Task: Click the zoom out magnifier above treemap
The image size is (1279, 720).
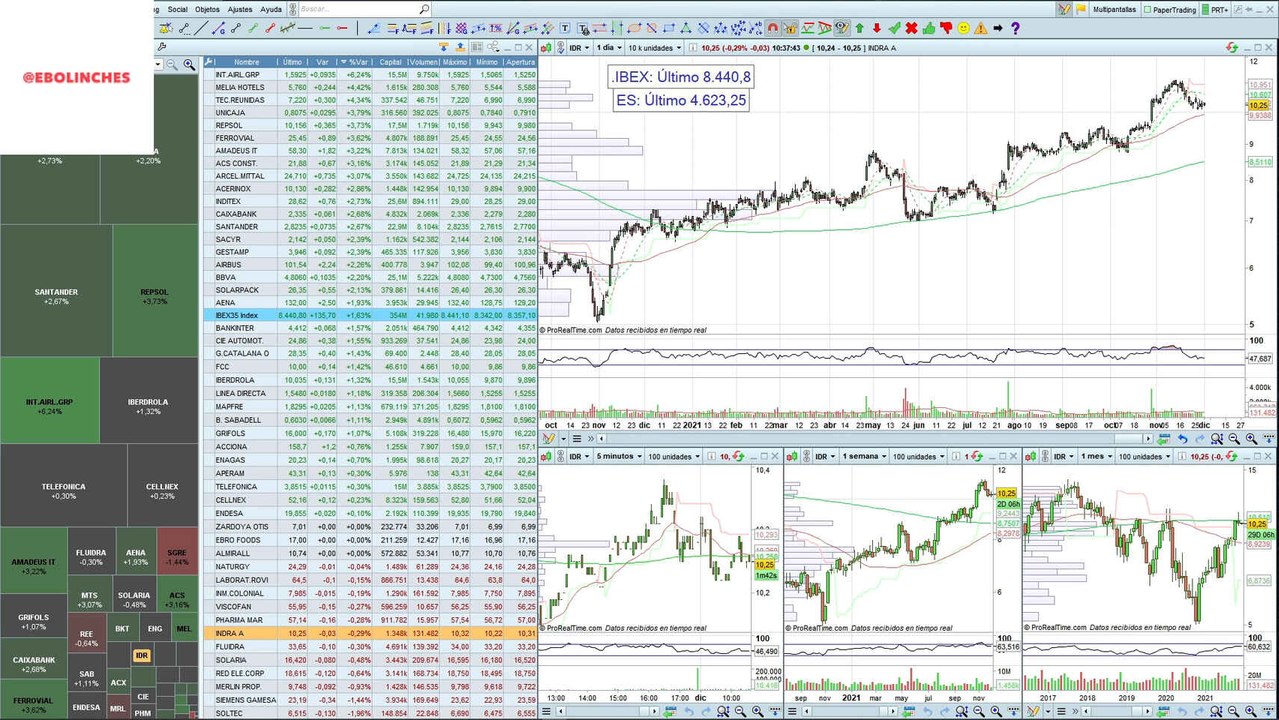Action: (x=171, y=64)
